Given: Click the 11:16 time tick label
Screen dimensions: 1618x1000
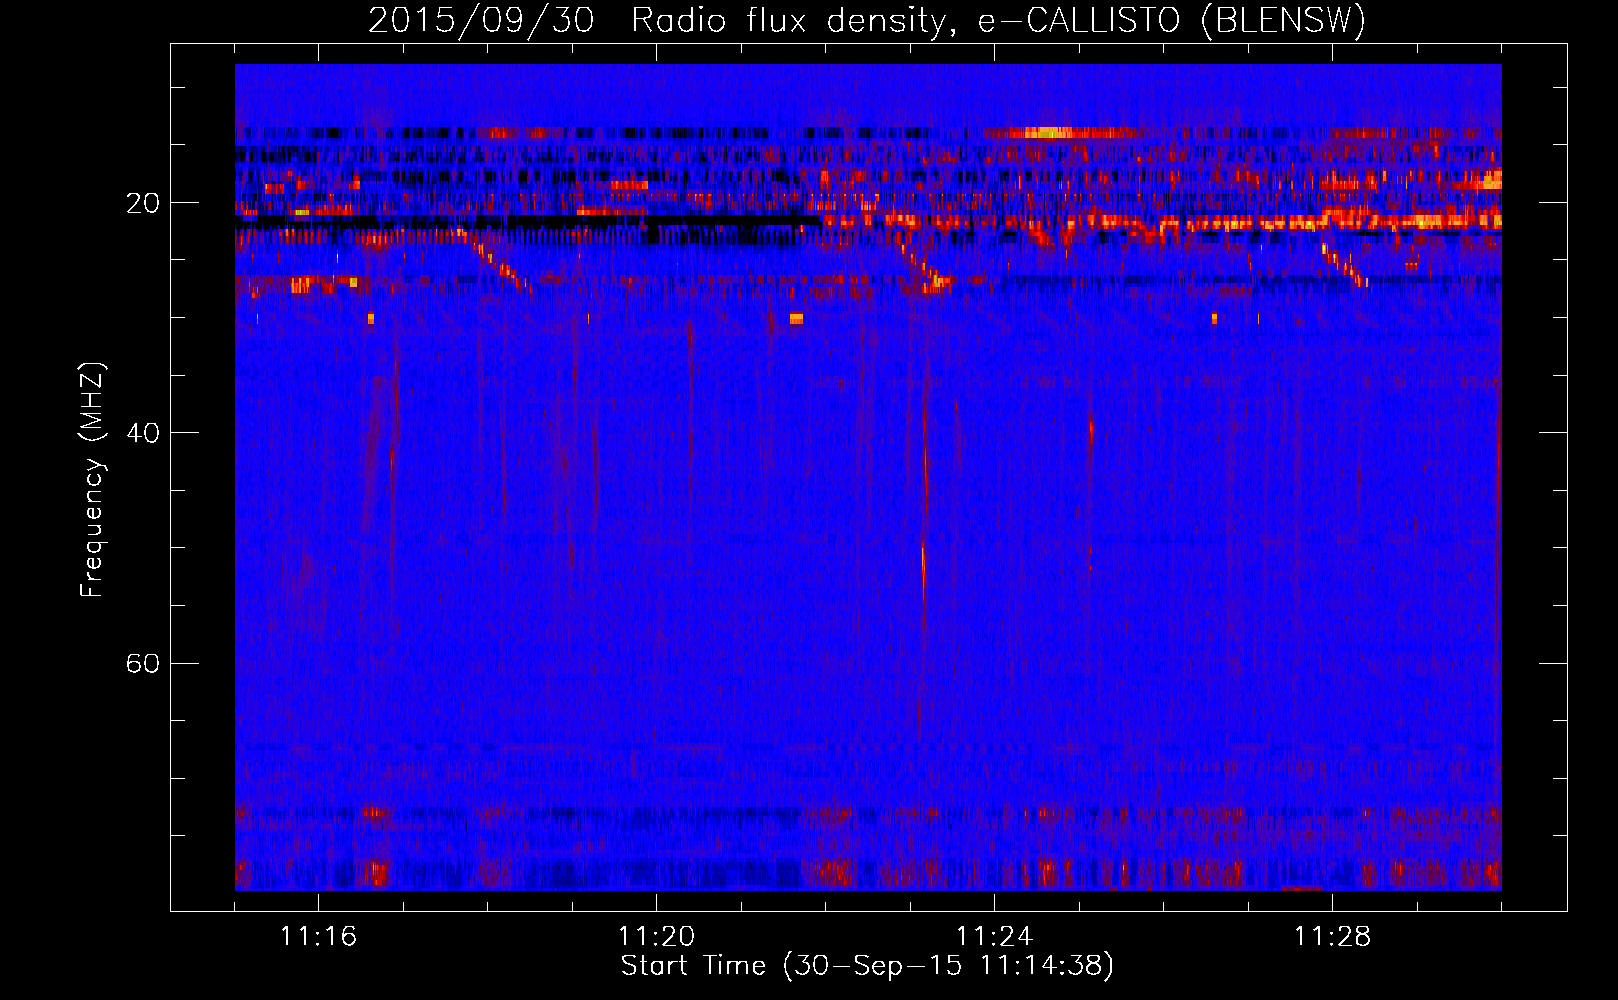Looking at the screenshot, I should point(318,936).
